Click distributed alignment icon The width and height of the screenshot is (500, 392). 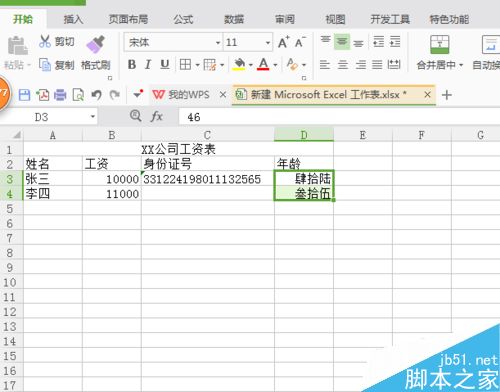click(x=394, y=64)
